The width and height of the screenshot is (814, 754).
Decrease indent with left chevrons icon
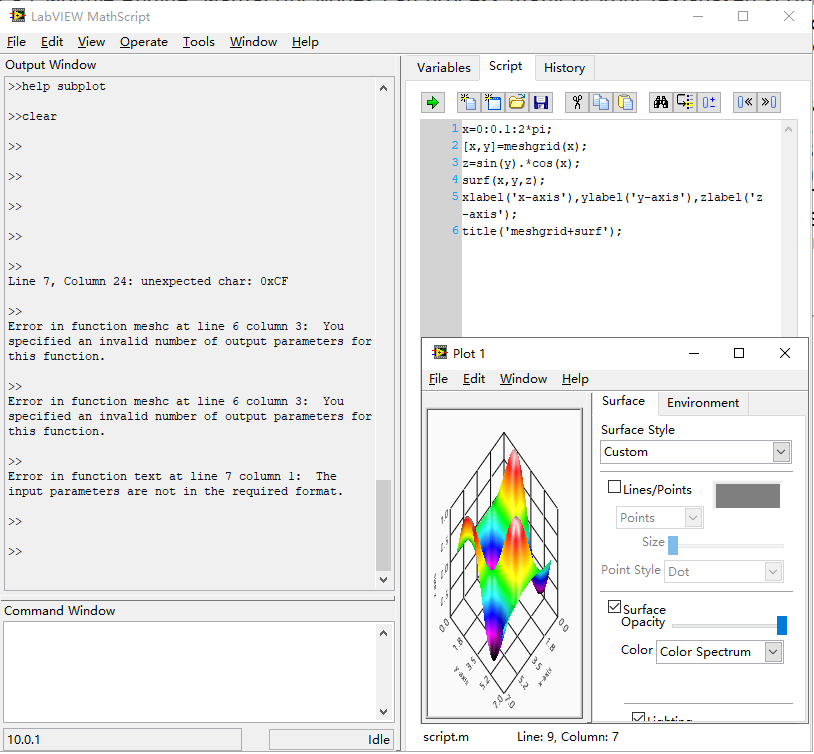[x=745, y=102]
